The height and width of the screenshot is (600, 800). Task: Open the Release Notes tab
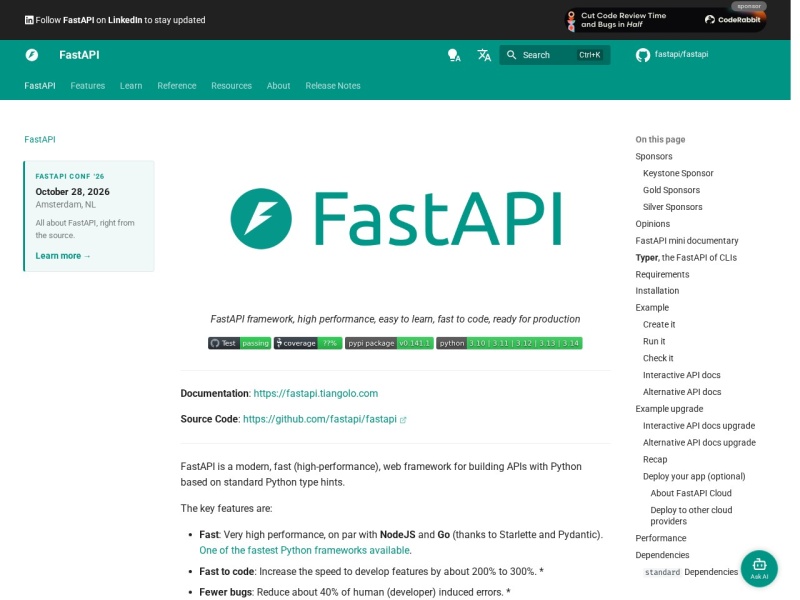(x=333, y=86)
